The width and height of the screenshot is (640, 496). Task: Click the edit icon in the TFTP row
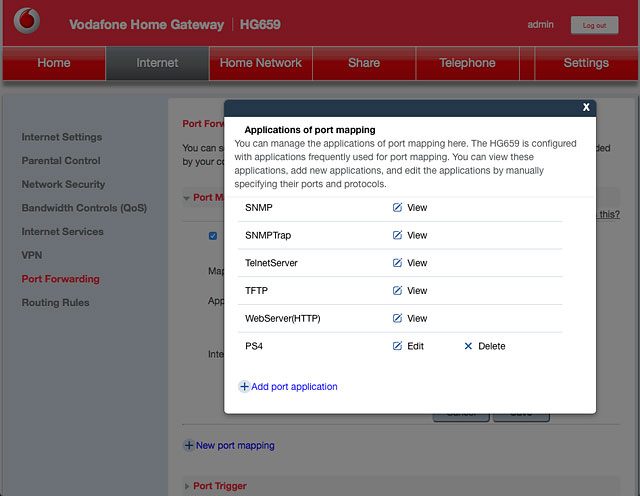(397, 291)
